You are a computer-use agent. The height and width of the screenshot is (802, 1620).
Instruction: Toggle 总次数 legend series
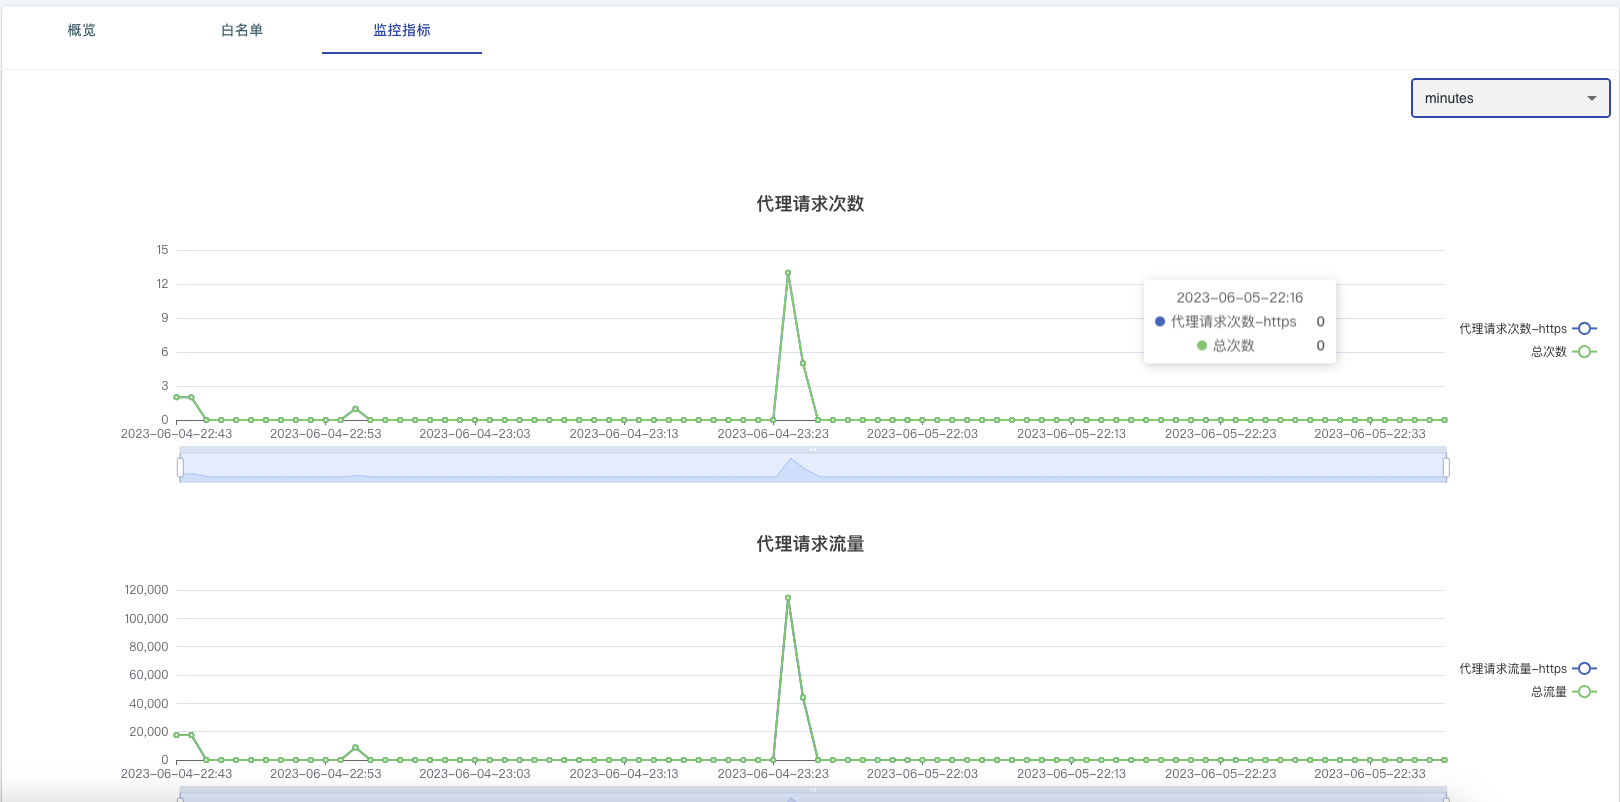tap(1563, 352)
